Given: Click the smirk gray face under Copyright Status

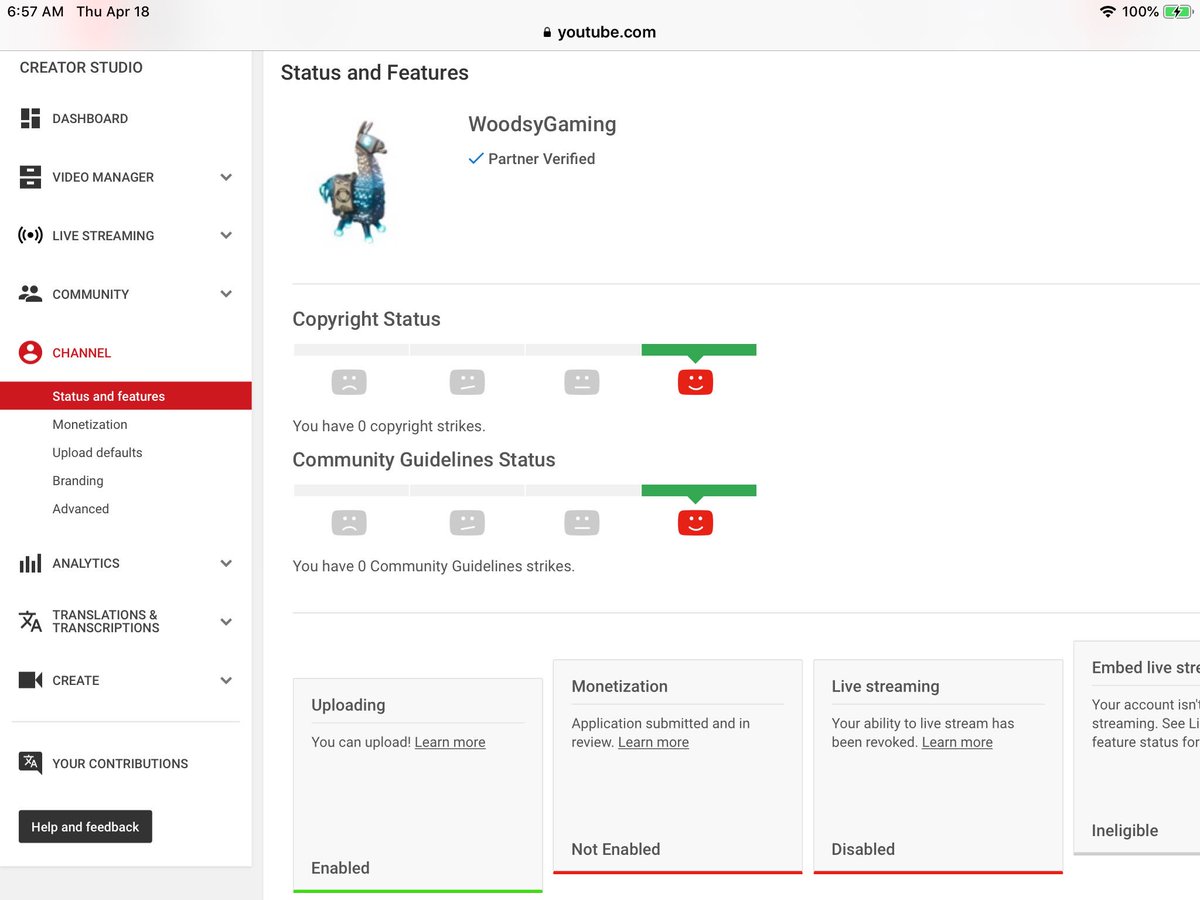Looking at the screenshot, I should [x=467, y=382].
